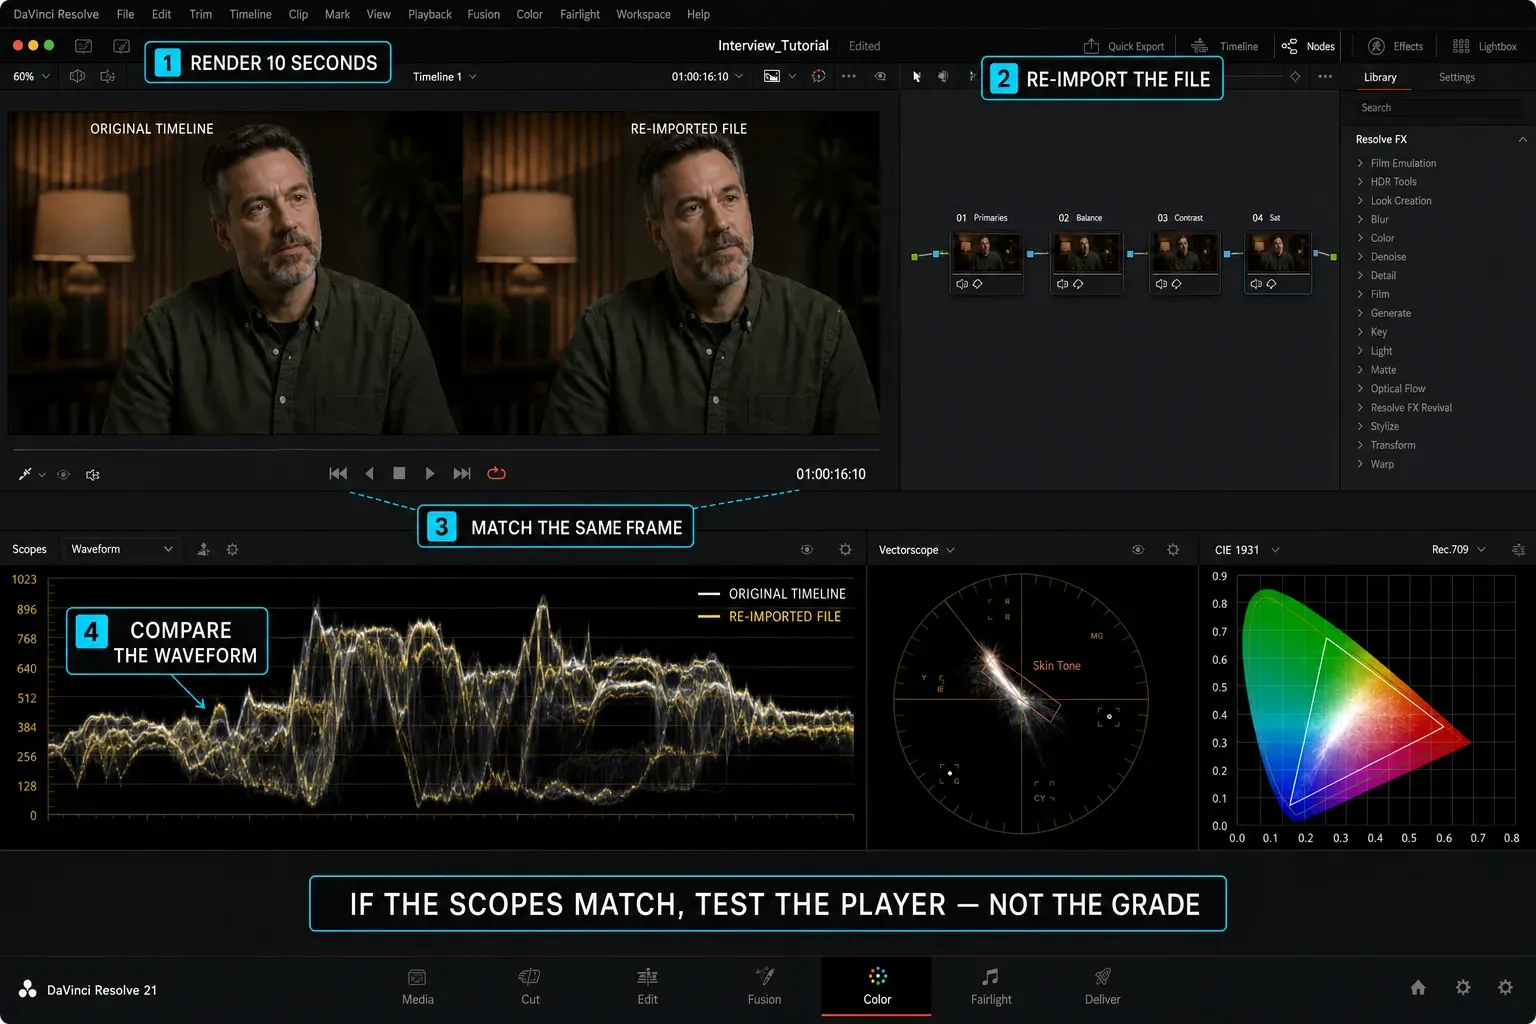Open the LUTs panel icon next to Gallery
Image resolution: width=1536 pixels, height=1024 pixels.
tap(122, 46)
